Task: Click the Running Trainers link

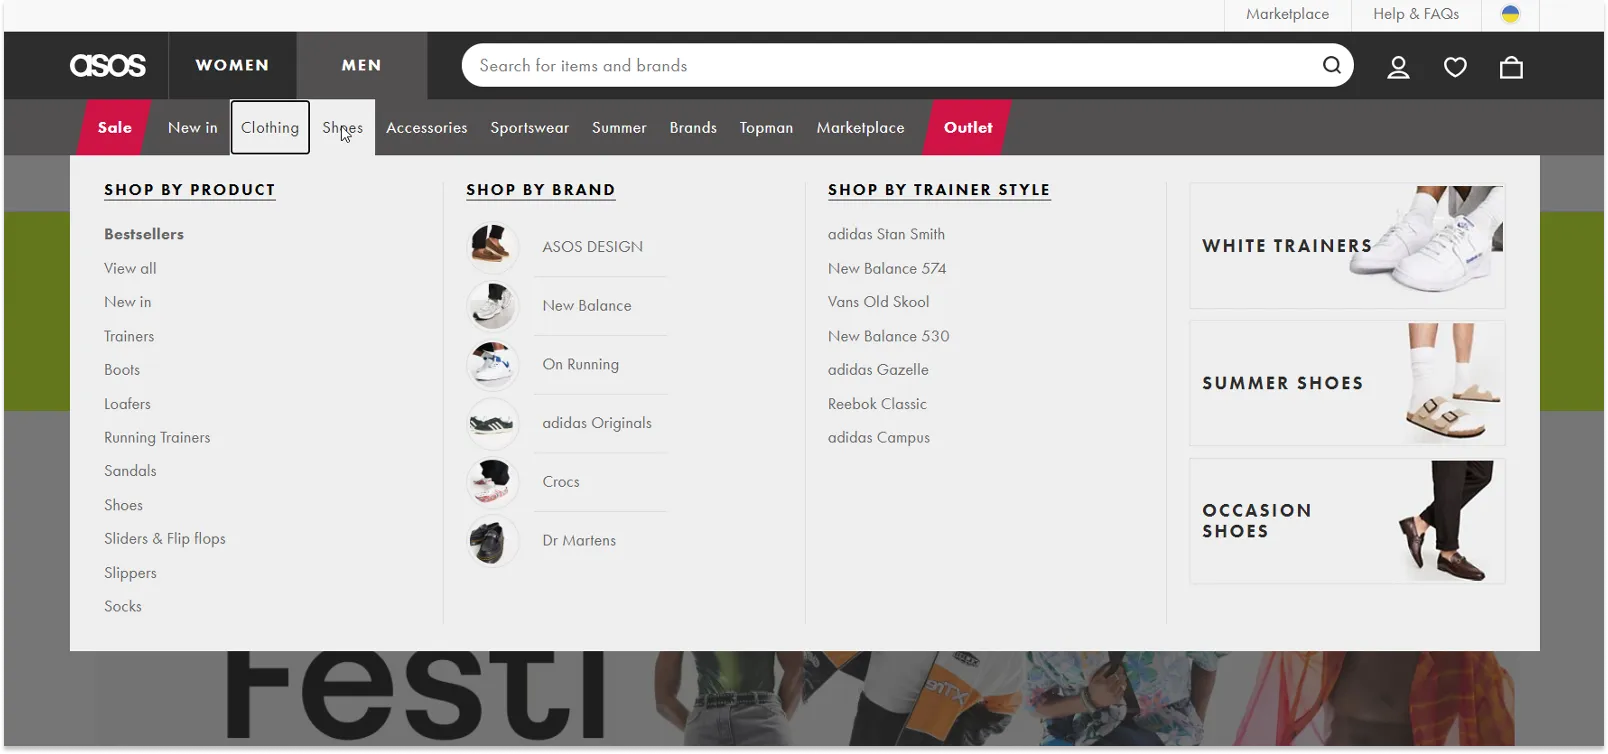Action: pyautogui.click(x=157, y=437)
